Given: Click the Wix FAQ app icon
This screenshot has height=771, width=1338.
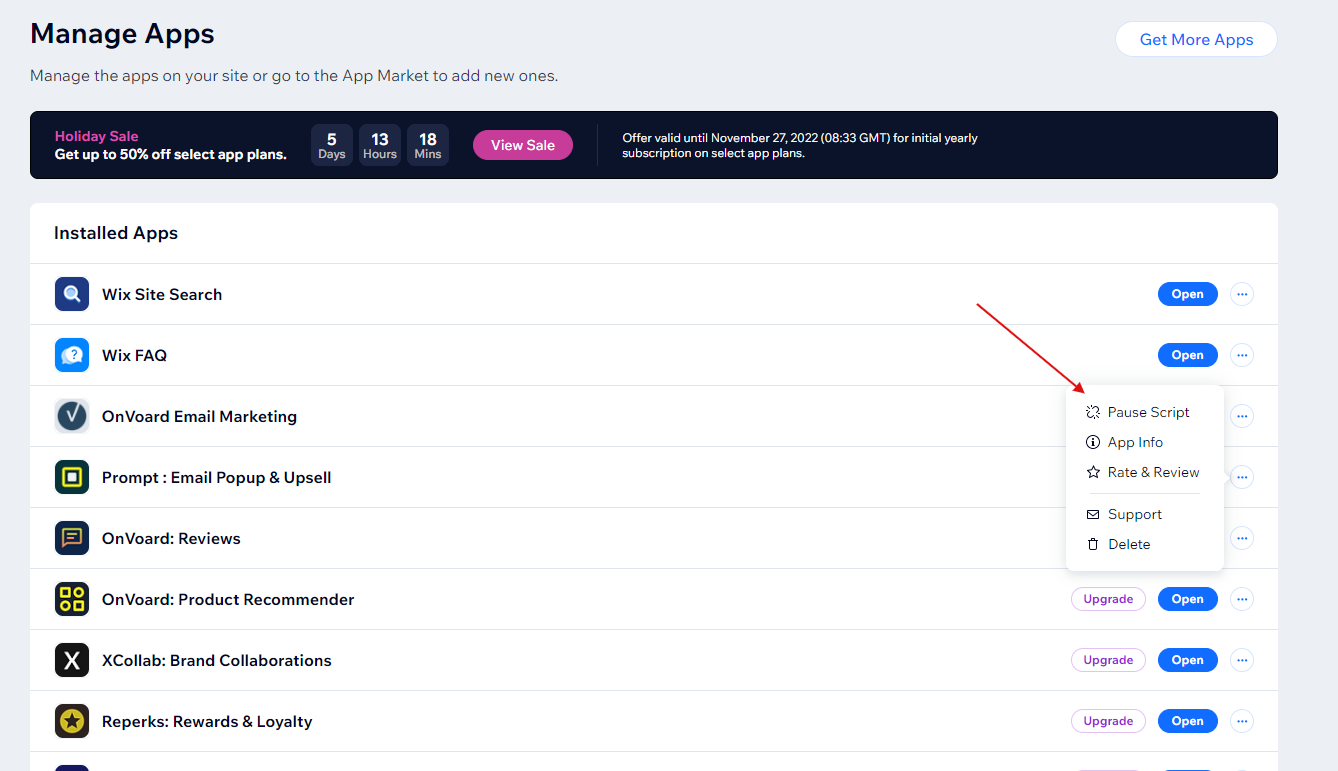Looking at the screenshot, I should coord(72,355).
